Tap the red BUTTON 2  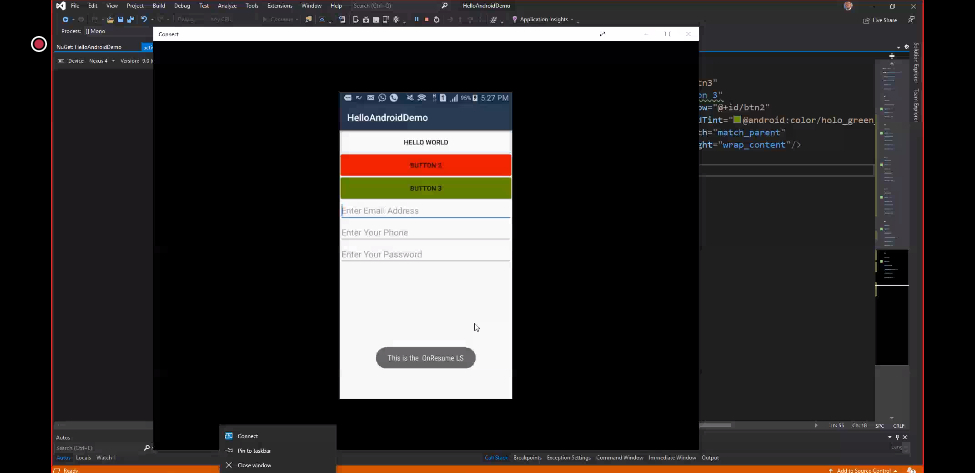[426, 165]
